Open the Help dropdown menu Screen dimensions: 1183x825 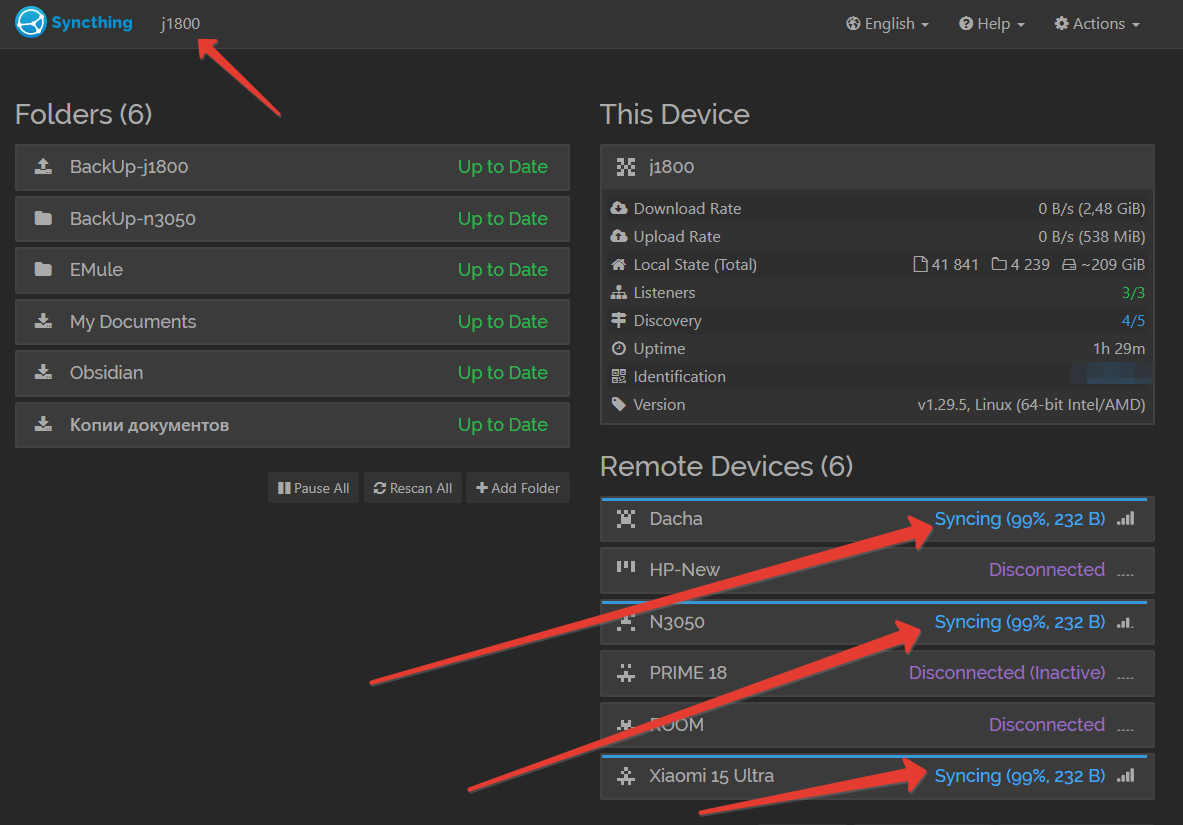pos(991,23)
